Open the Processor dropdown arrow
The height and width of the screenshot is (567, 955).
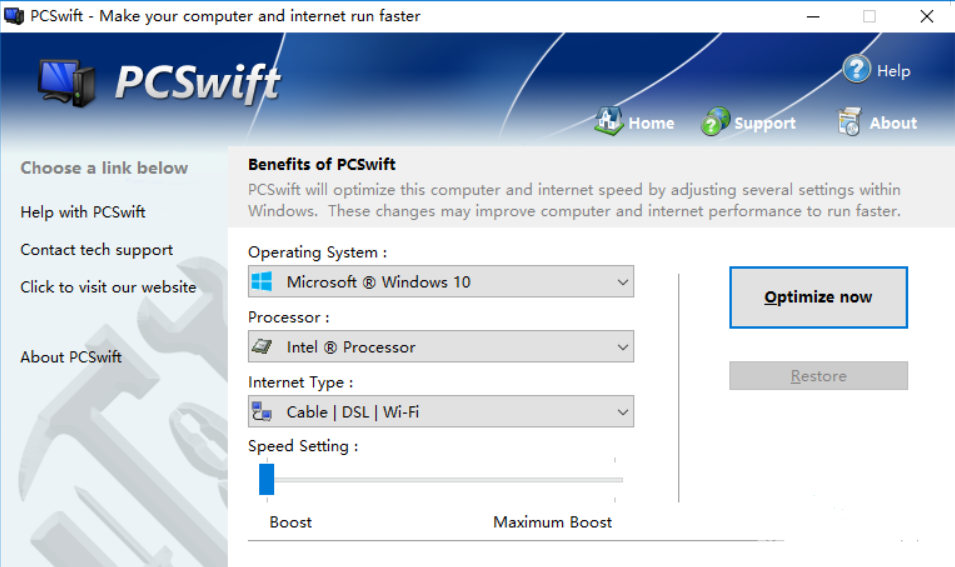tap(622, 347)
